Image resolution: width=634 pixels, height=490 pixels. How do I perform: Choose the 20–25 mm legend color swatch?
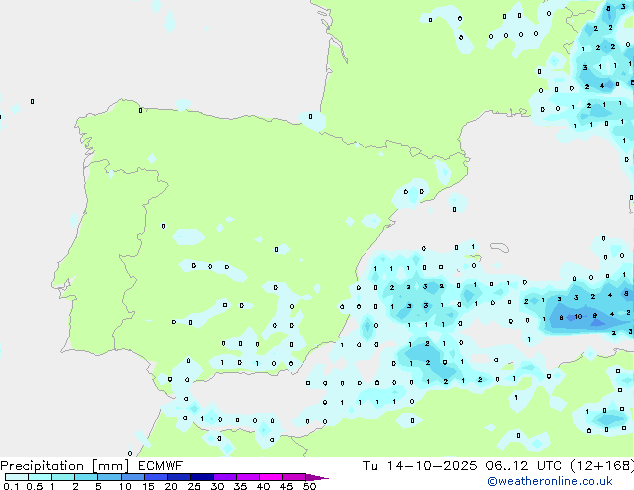point(178,477)
